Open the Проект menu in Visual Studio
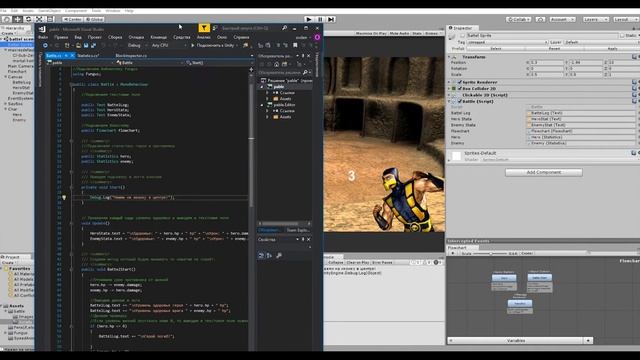 (95, 37)
